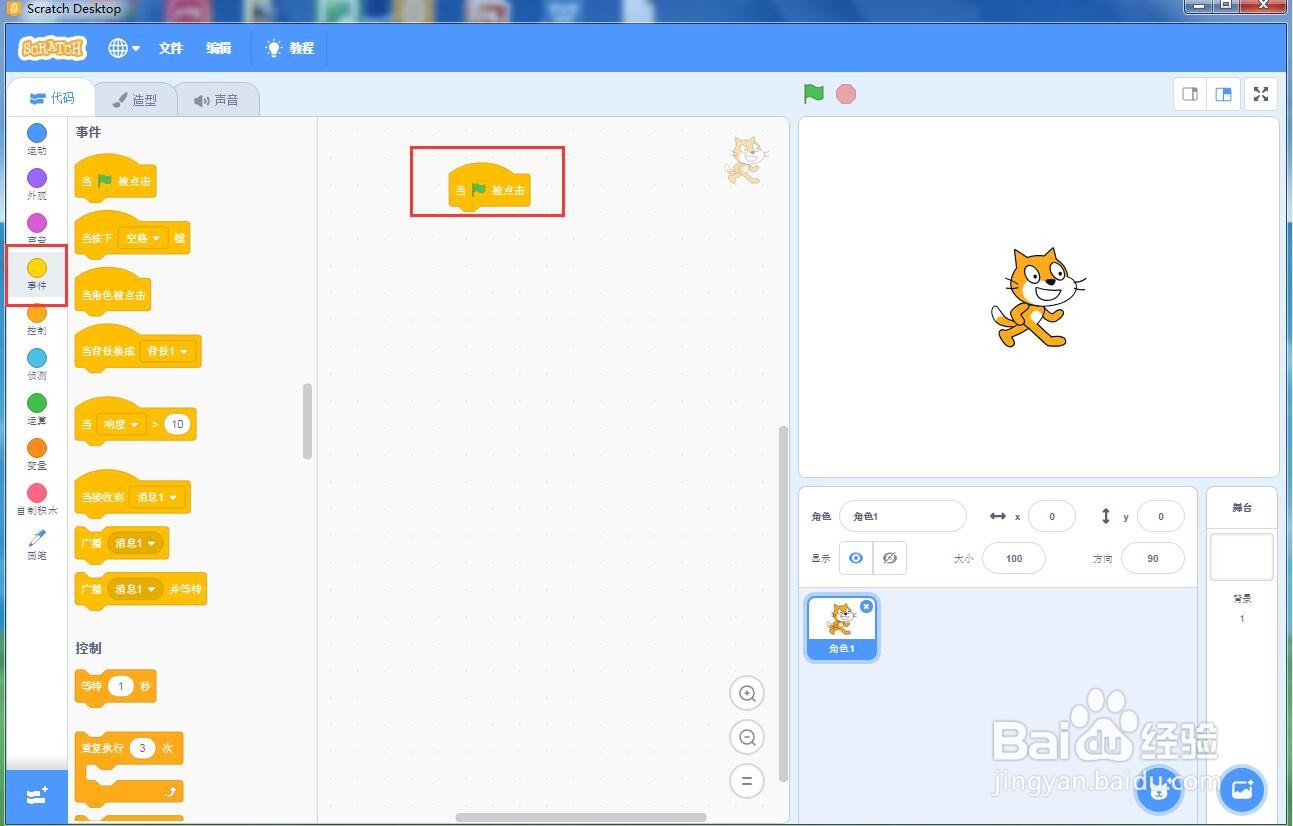Show sprite 角色1 with the eye toggle

pos(855,558)
